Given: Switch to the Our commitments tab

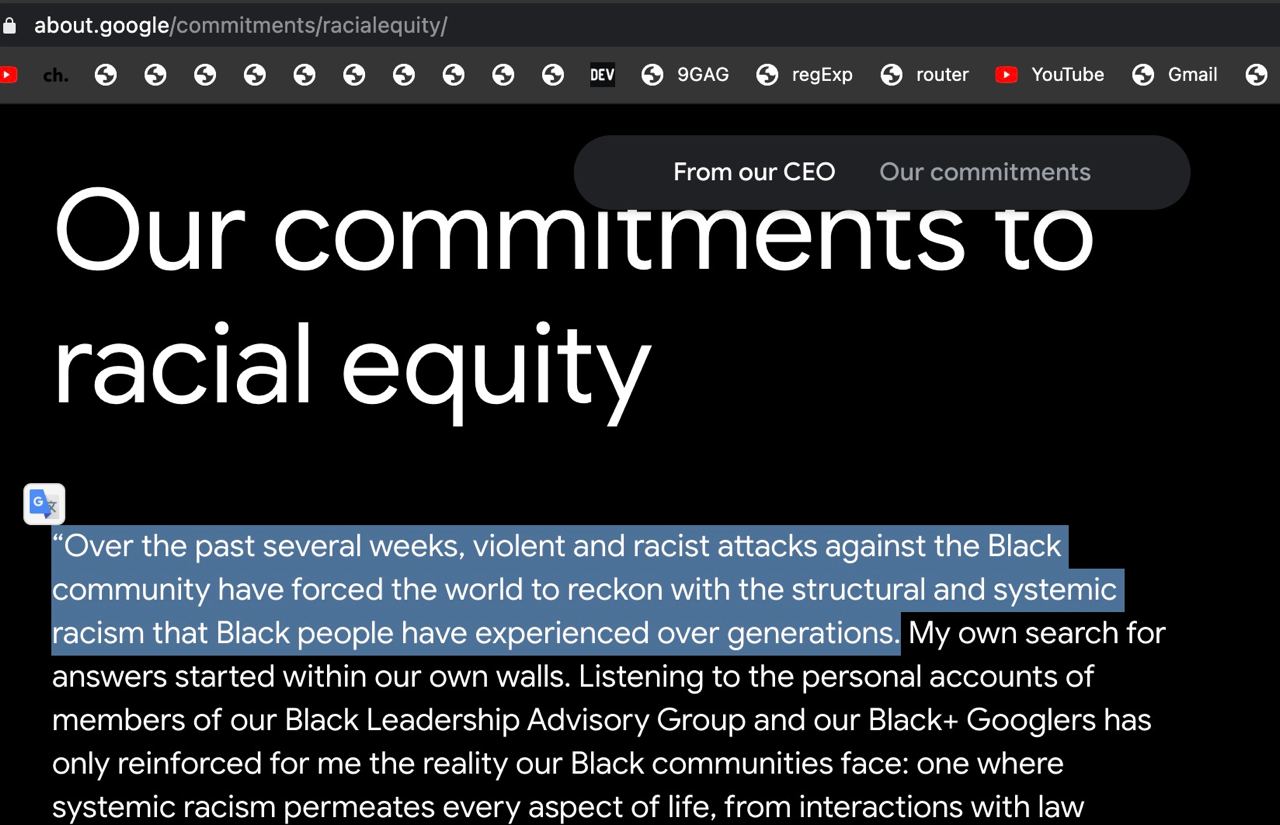Looking at the screenshot, I should (985, 172).
